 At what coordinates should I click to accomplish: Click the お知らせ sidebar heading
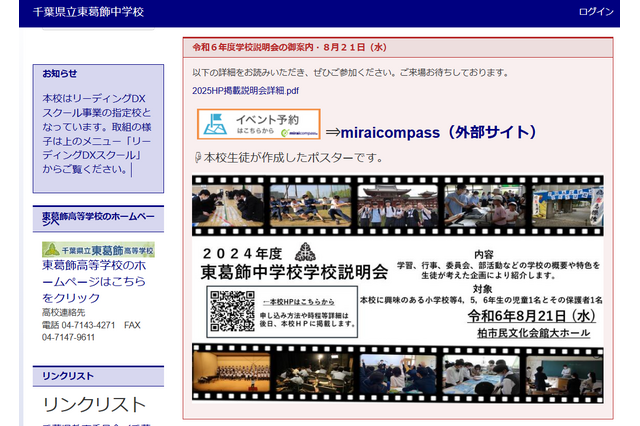pyautogui.click(x=60, y=73)
